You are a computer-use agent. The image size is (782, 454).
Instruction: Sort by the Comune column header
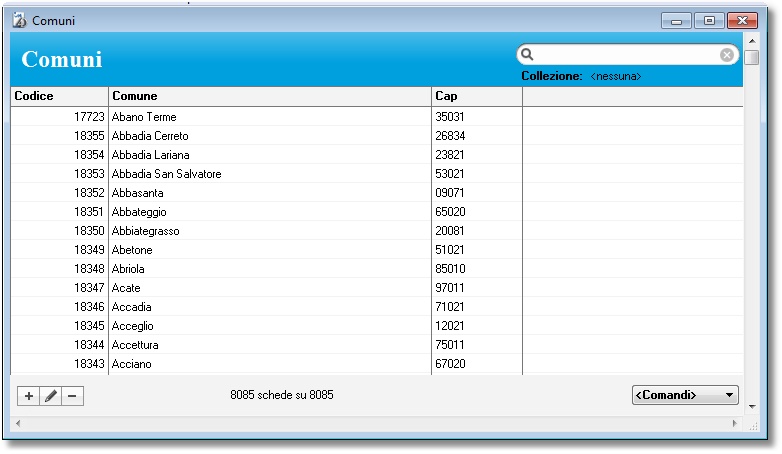[x=270, y=96]
